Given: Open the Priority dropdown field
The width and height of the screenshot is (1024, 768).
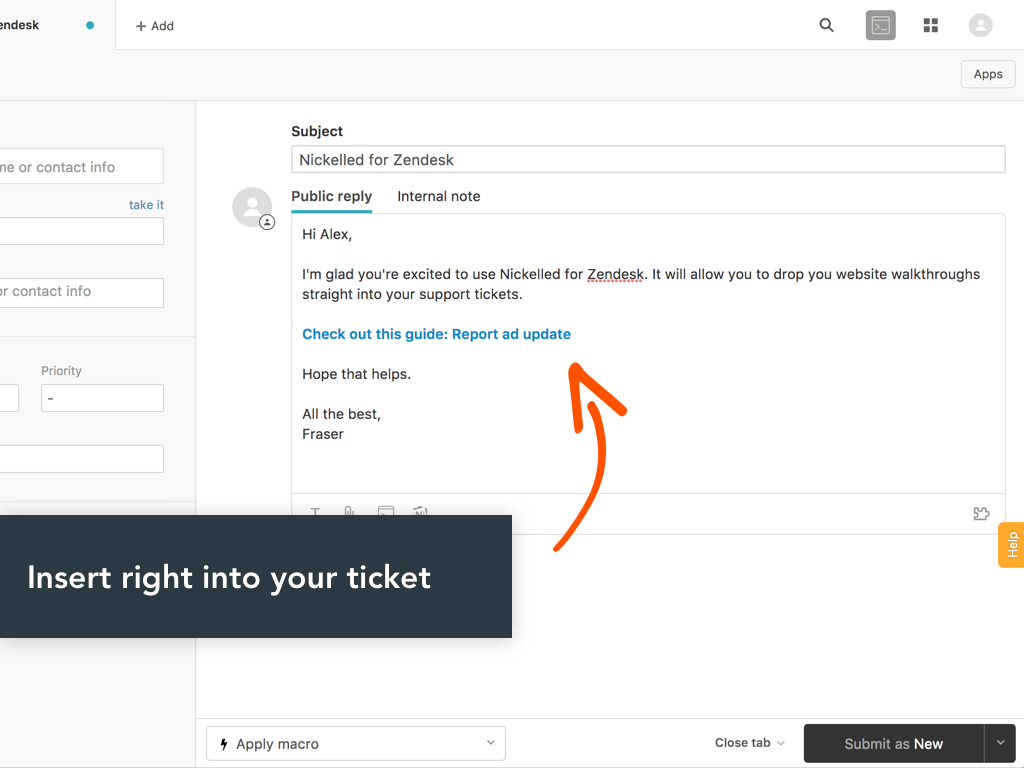Looking at the screenshot, I should (x=102, y=398).
